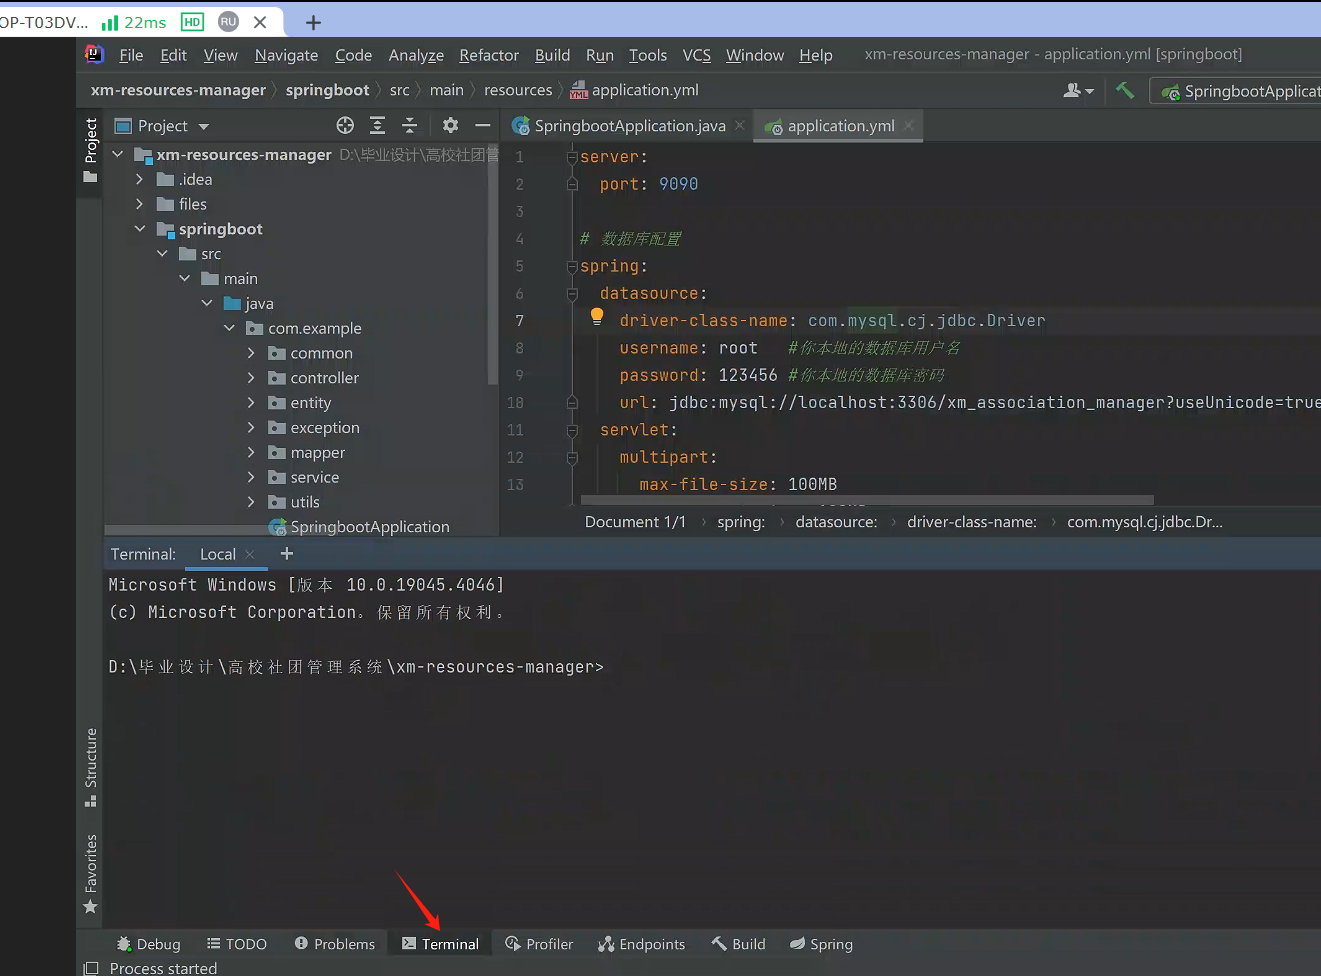Expand the mapper package
This screenshot has height=976, width=1321.
coord(251,452)
